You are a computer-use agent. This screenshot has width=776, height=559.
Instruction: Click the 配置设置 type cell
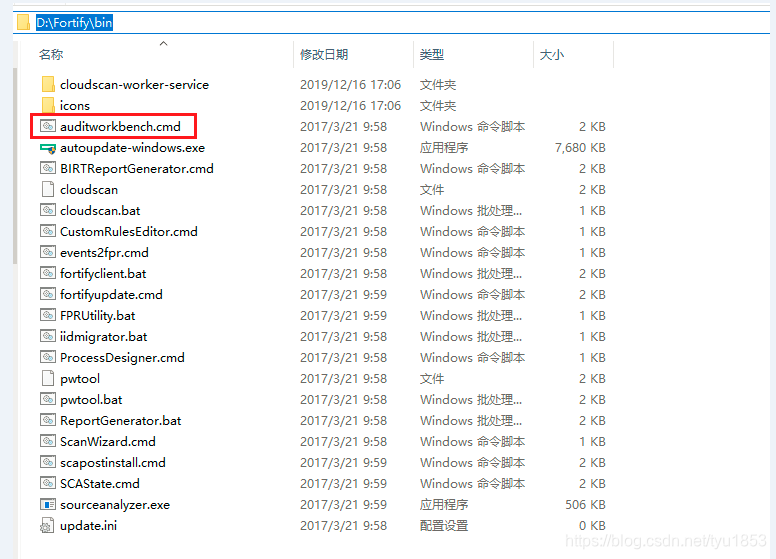(x=444, y=525)
